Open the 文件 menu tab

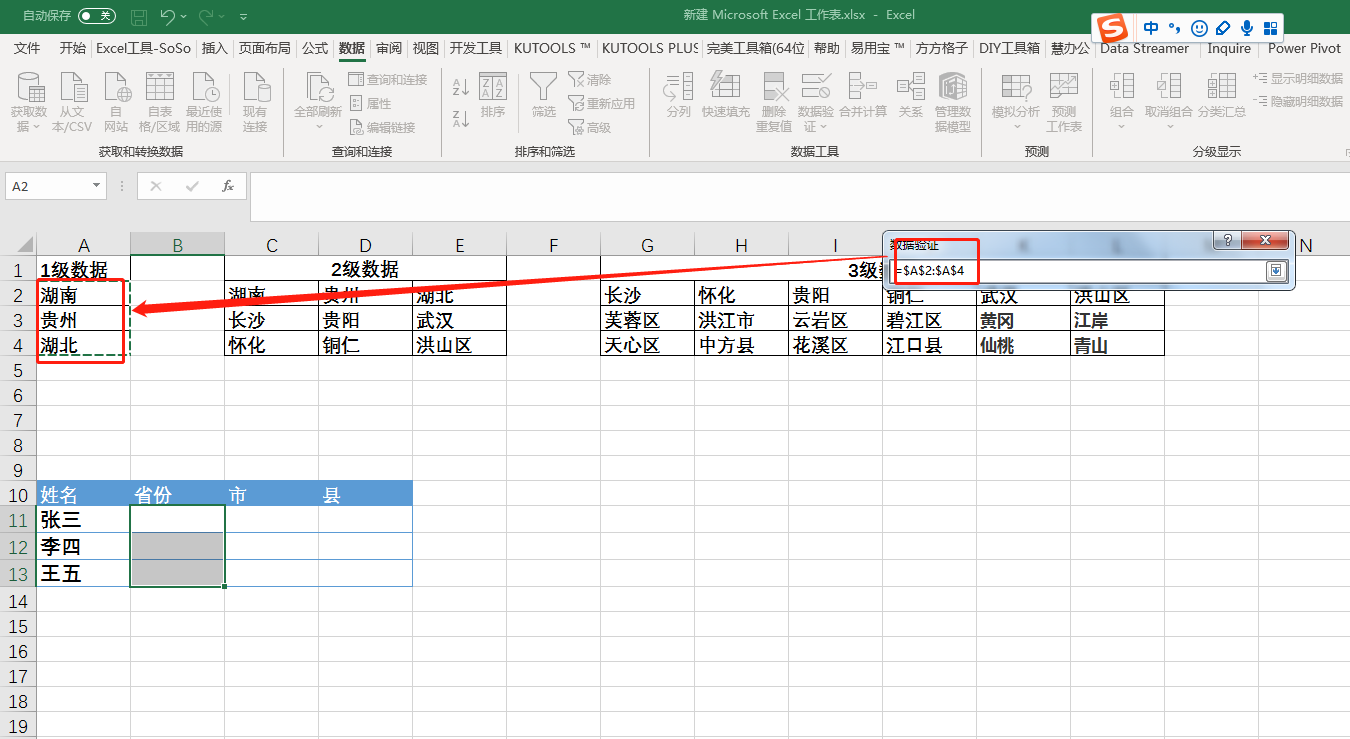click(x=27, y=48)
